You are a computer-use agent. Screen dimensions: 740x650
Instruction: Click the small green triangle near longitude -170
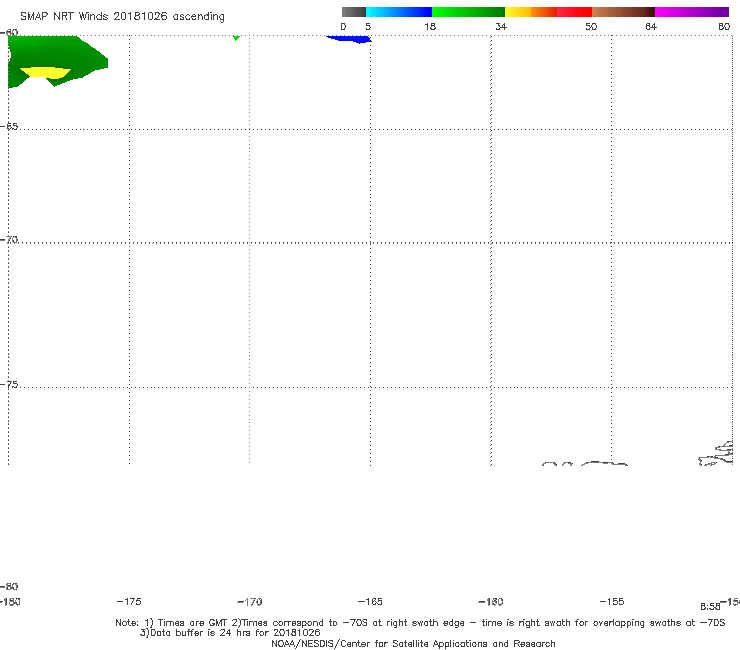tap(236, 37)
